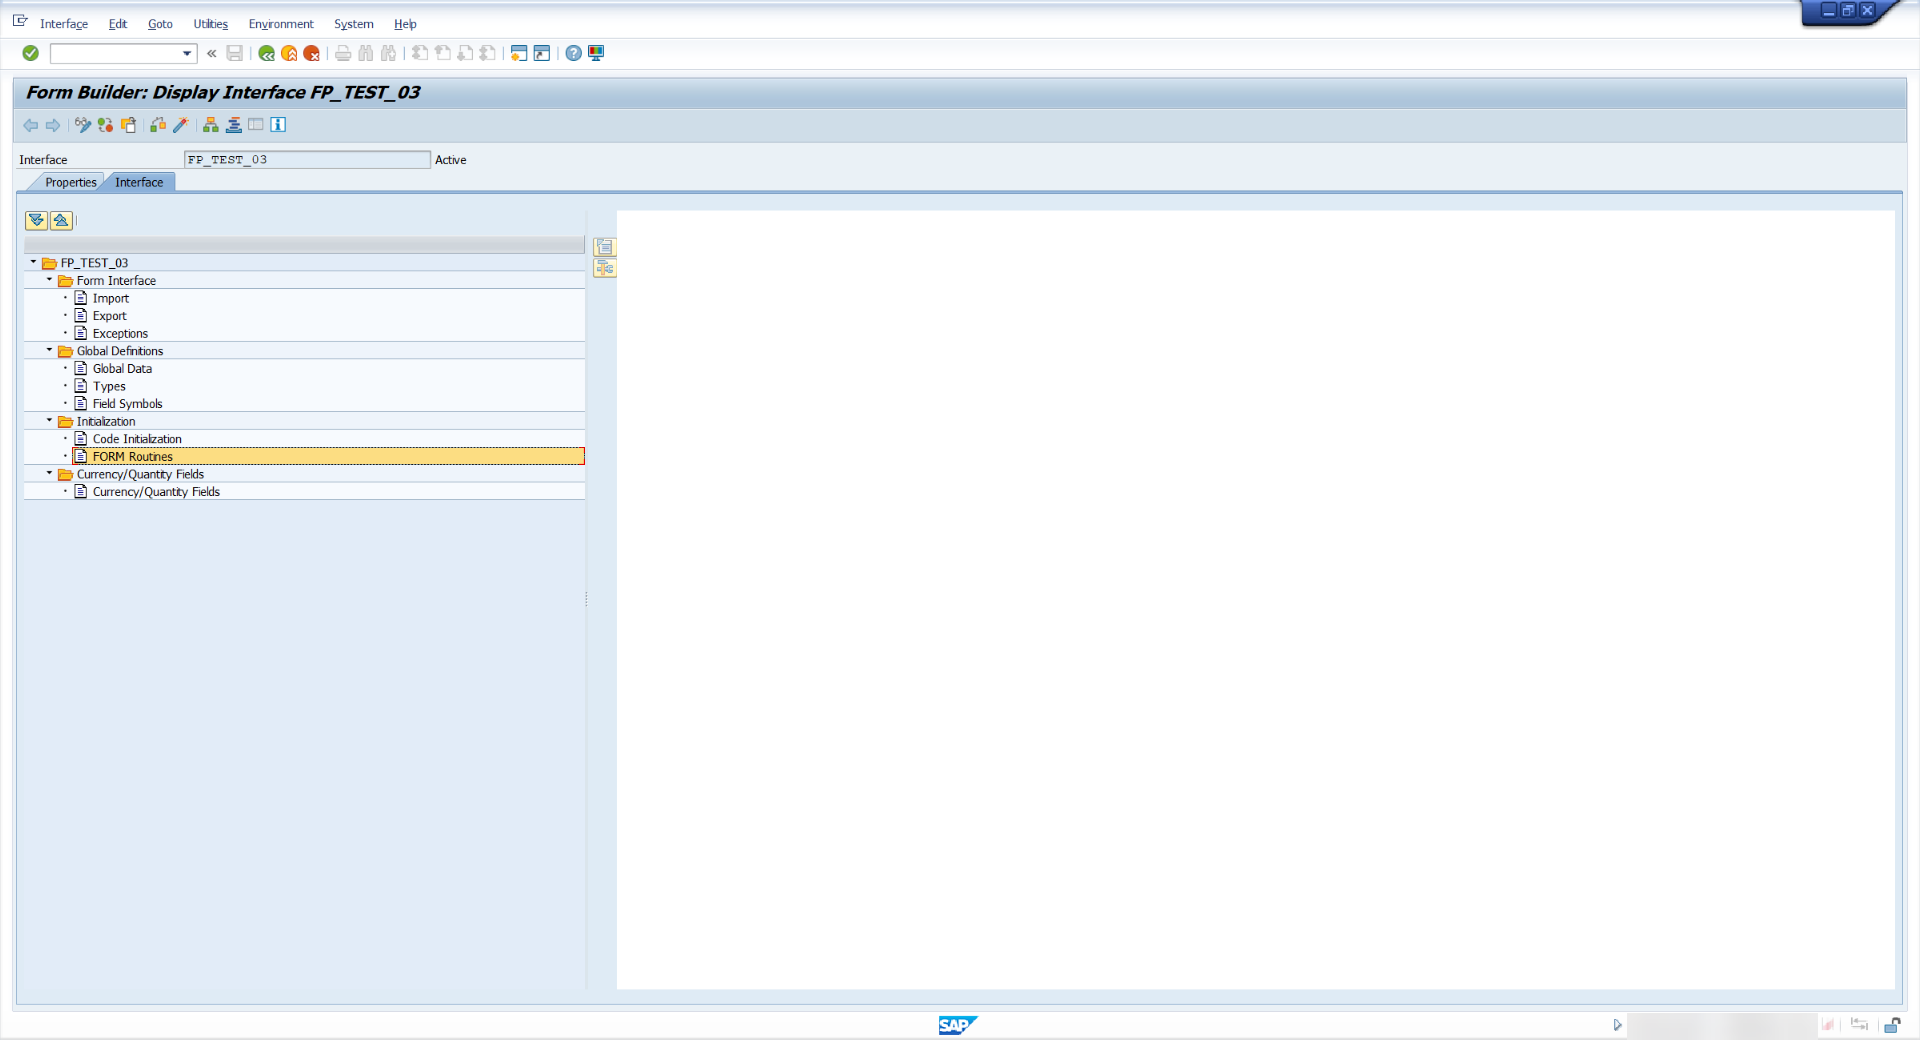
Task: Click the window system menu icon
Action: pyautogui.click(x=20, y=20)
